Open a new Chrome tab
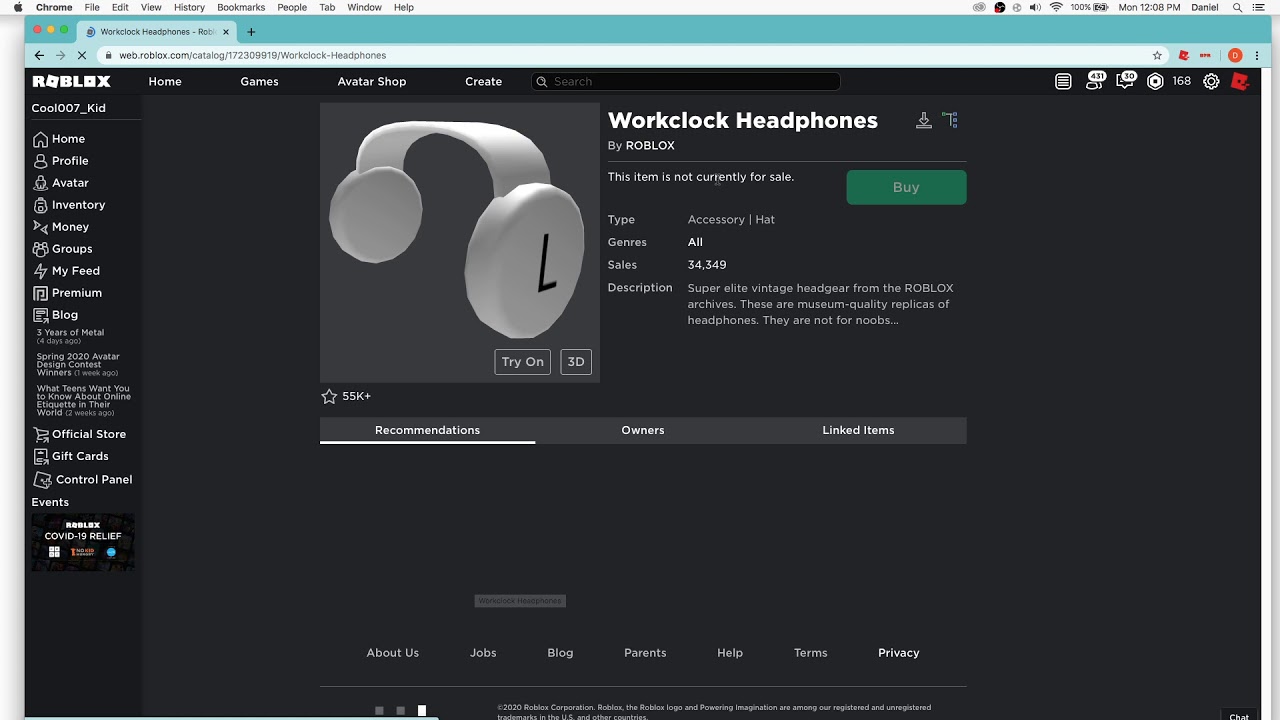Screen dimensions: 1280x720 tap(251, 32)
